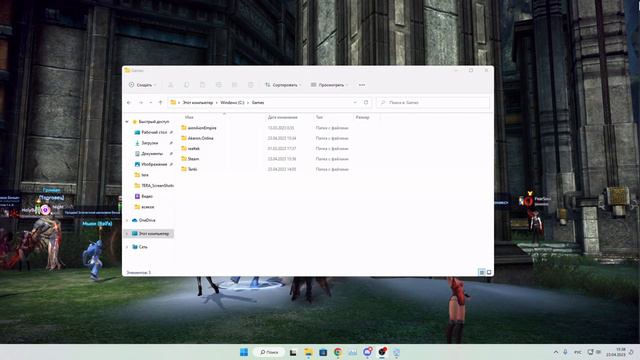Screen dimensions: 640x360
Task: Click the Cut scissors icon in toolbar
Action: coord(171,85)
